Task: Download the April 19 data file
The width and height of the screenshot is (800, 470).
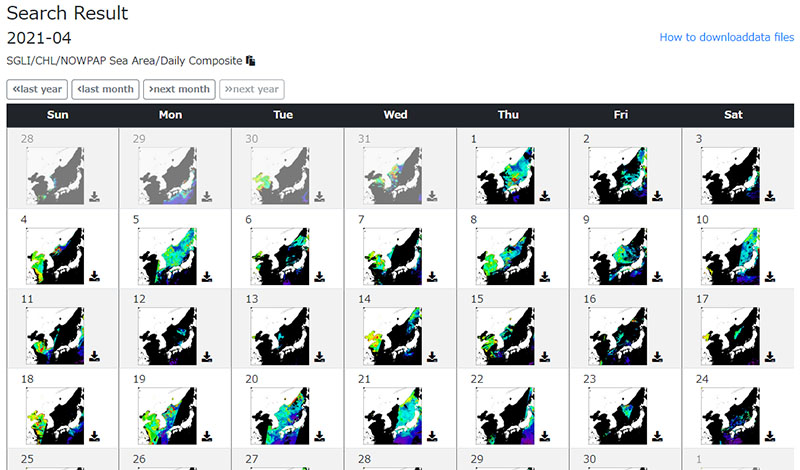Action: [x=207, y=436]
